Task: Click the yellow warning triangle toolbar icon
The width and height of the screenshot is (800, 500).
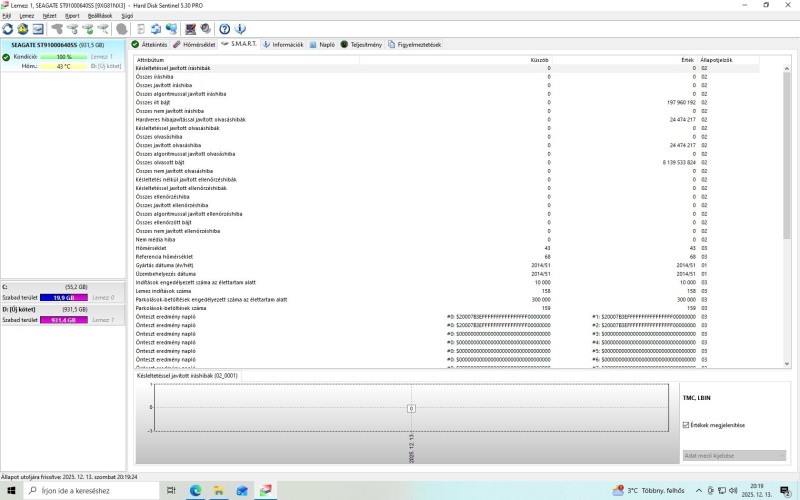Action: [23, 29]
